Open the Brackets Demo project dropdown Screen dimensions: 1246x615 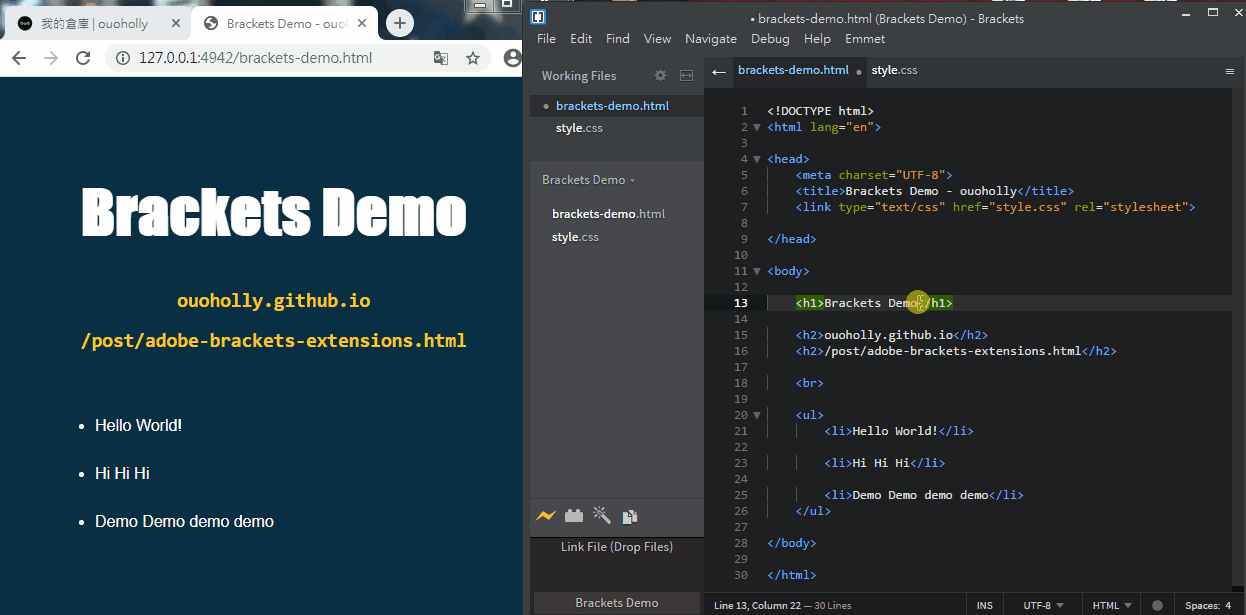588,180
